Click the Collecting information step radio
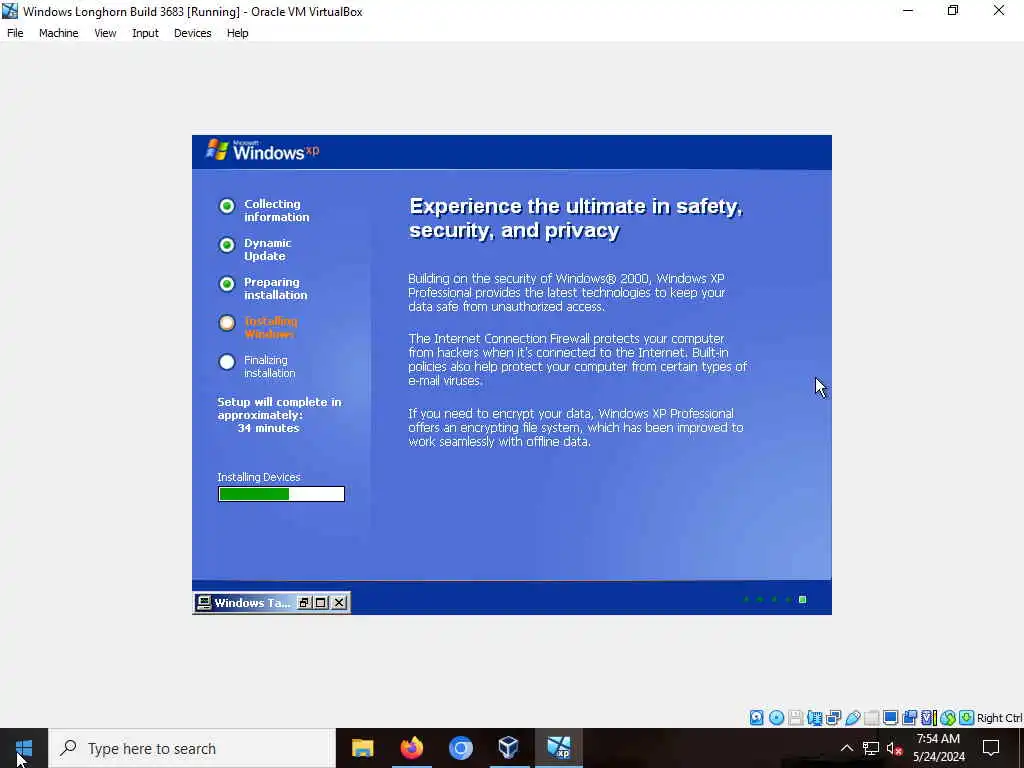This screenshot has height=768, width=1024. coord(227,206)
